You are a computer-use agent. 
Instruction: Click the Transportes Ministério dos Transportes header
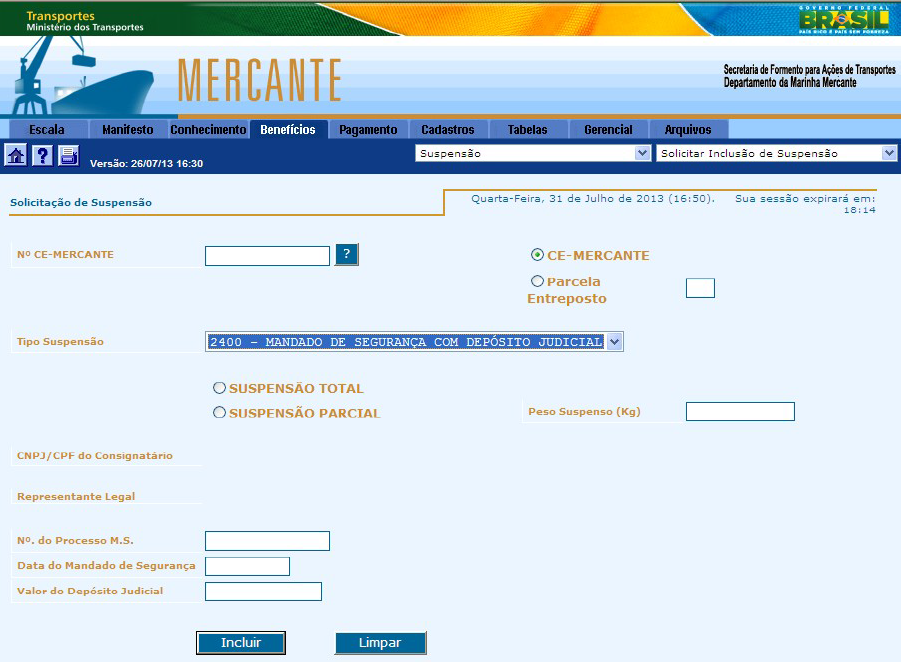point(85,21)
